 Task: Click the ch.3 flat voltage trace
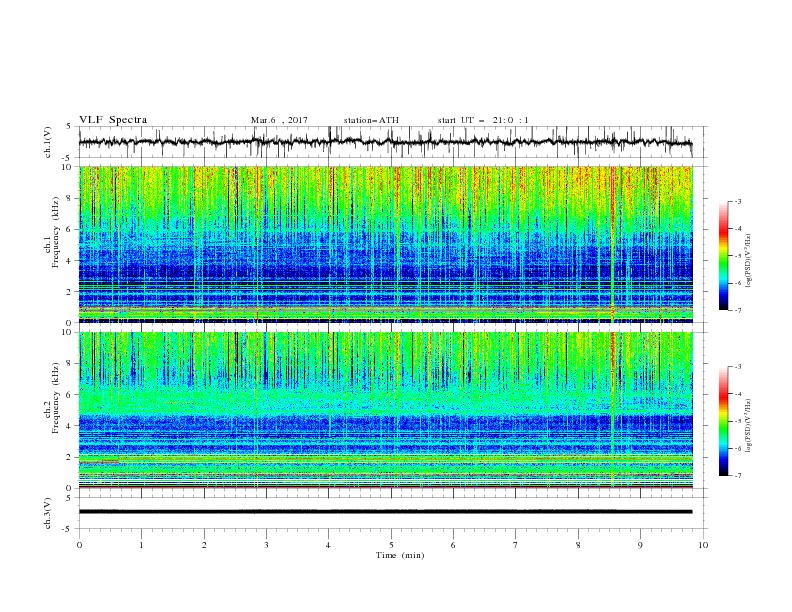(x=385, y=512)
